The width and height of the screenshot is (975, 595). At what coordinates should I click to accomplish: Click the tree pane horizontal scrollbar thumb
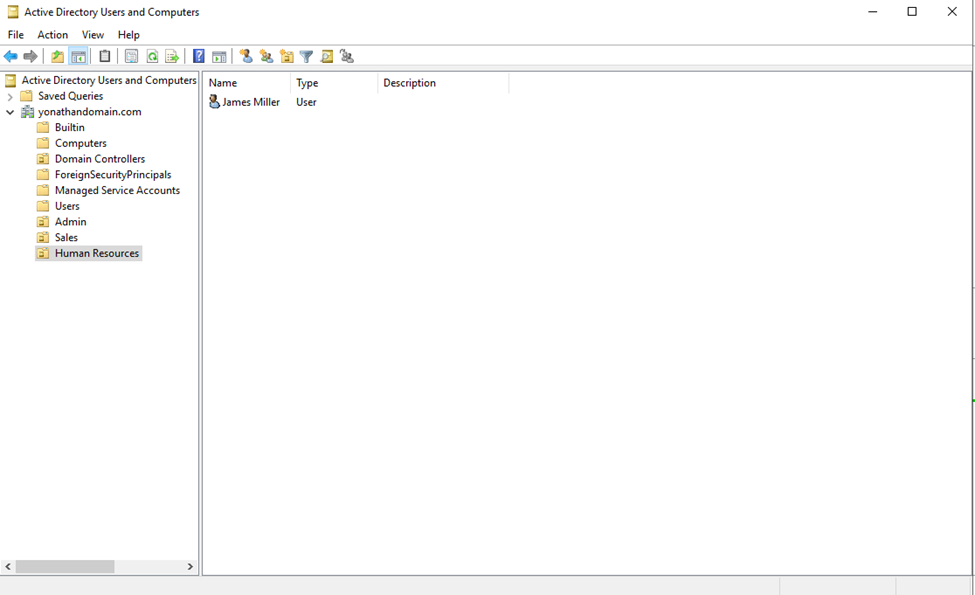point(65,566)
